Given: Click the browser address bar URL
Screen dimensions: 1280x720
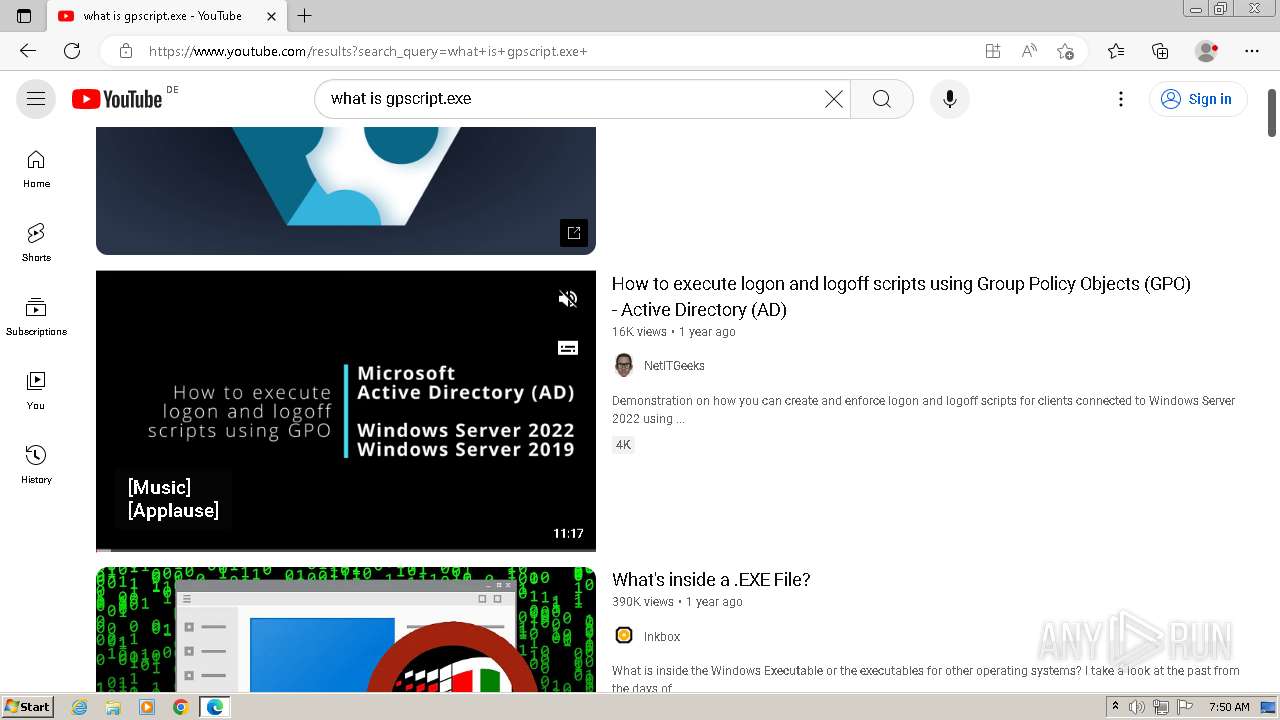Looking at the screenshot, I should [368, 51].
